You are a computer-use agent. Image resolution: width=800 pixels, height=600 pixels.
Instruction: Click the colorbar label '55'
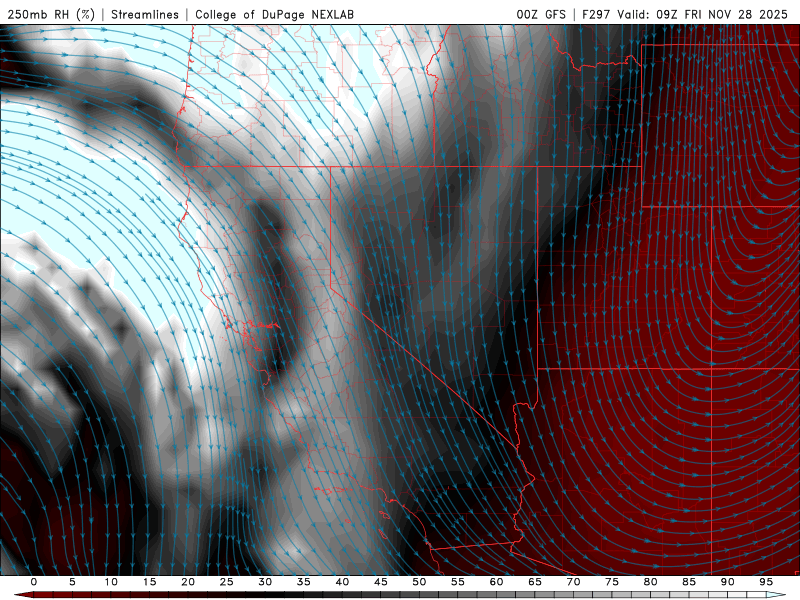458,582
